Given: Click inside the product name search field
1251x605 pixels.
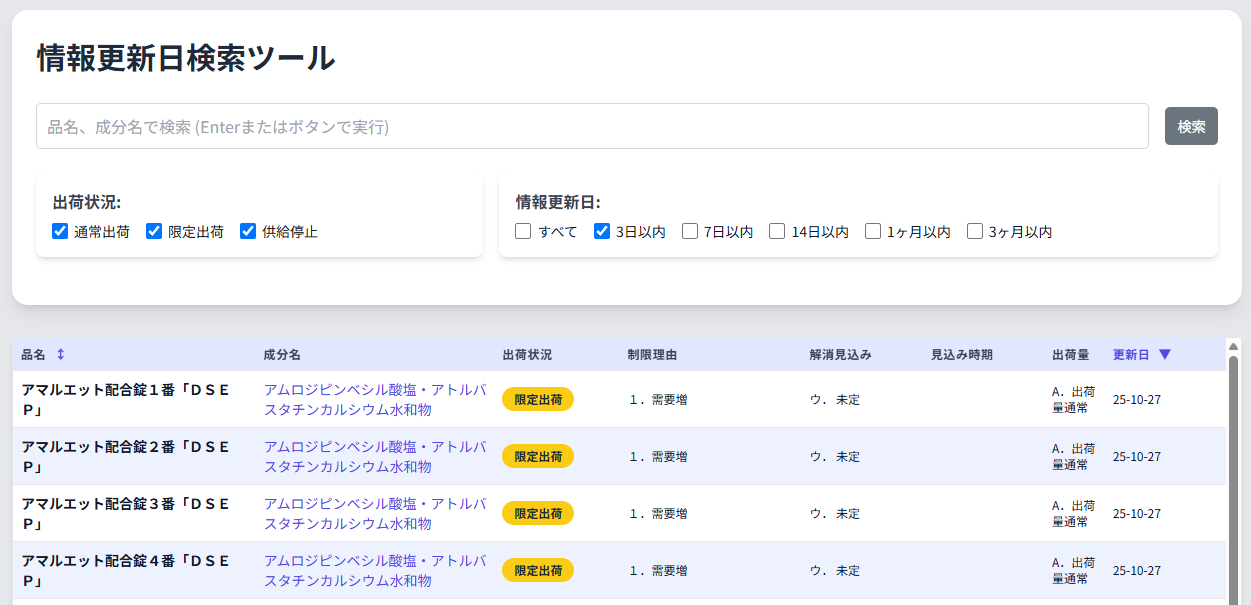Looking at the screenshot, I should tap(592, 125).
